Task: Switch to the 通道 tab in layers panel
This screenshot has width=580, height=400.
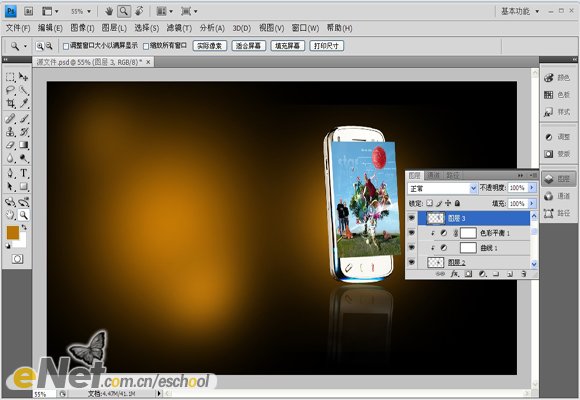Action: click(433, 175)
